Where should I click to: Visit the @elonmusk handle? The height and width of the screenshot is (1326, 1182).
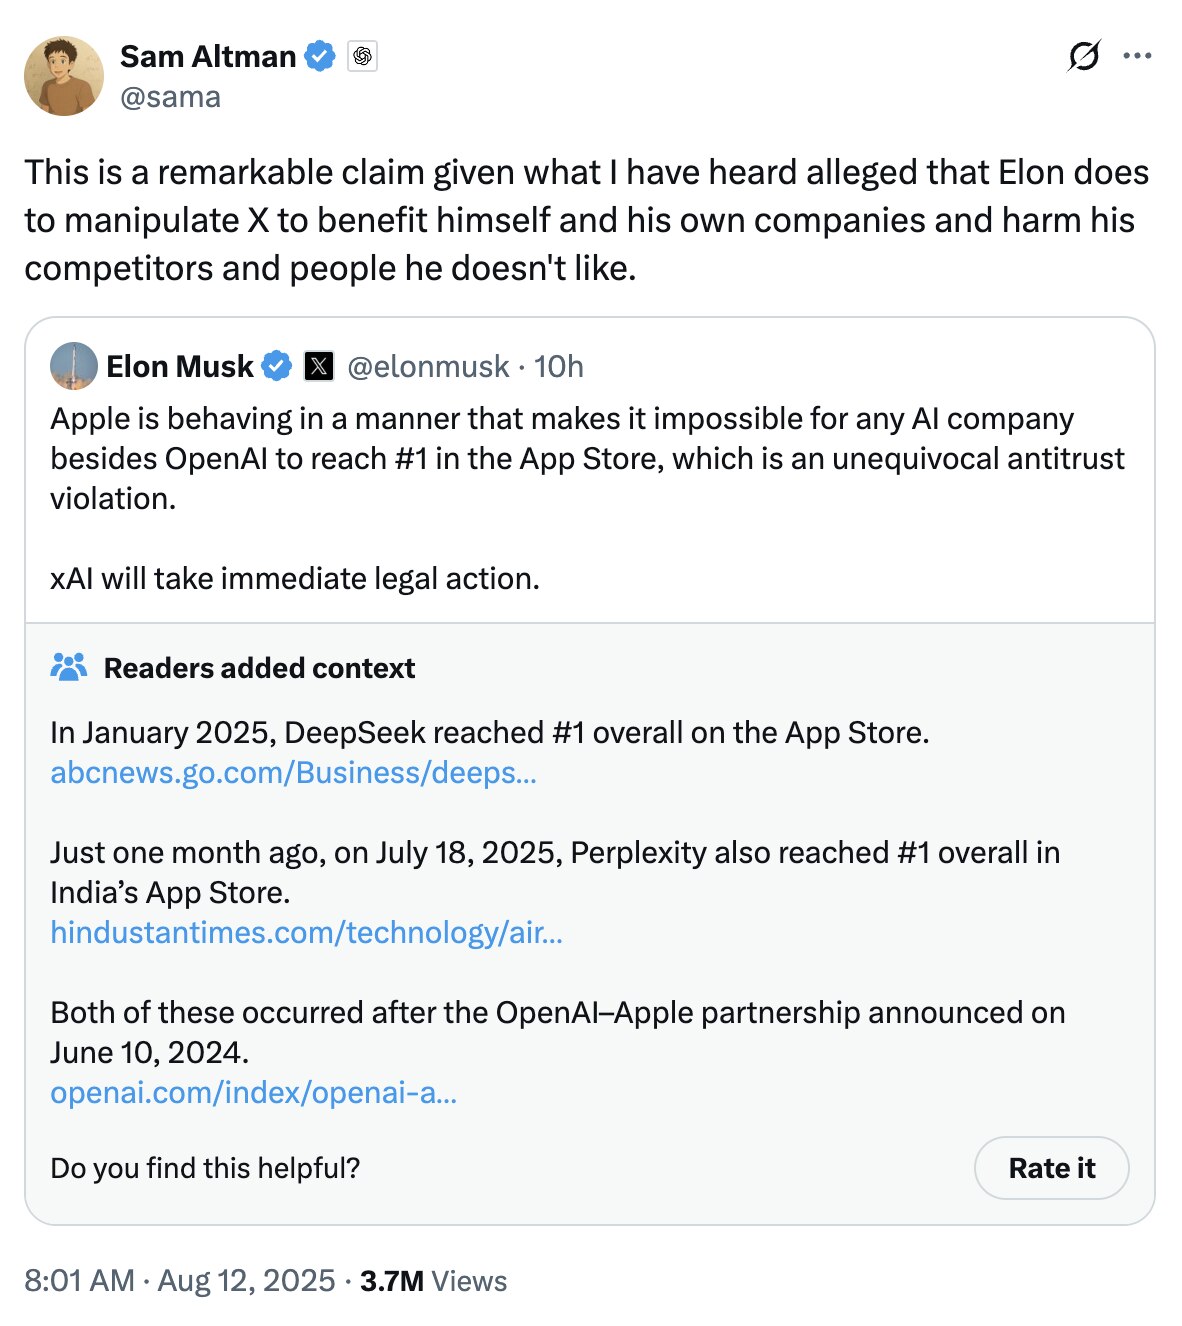tap(428, 367)
